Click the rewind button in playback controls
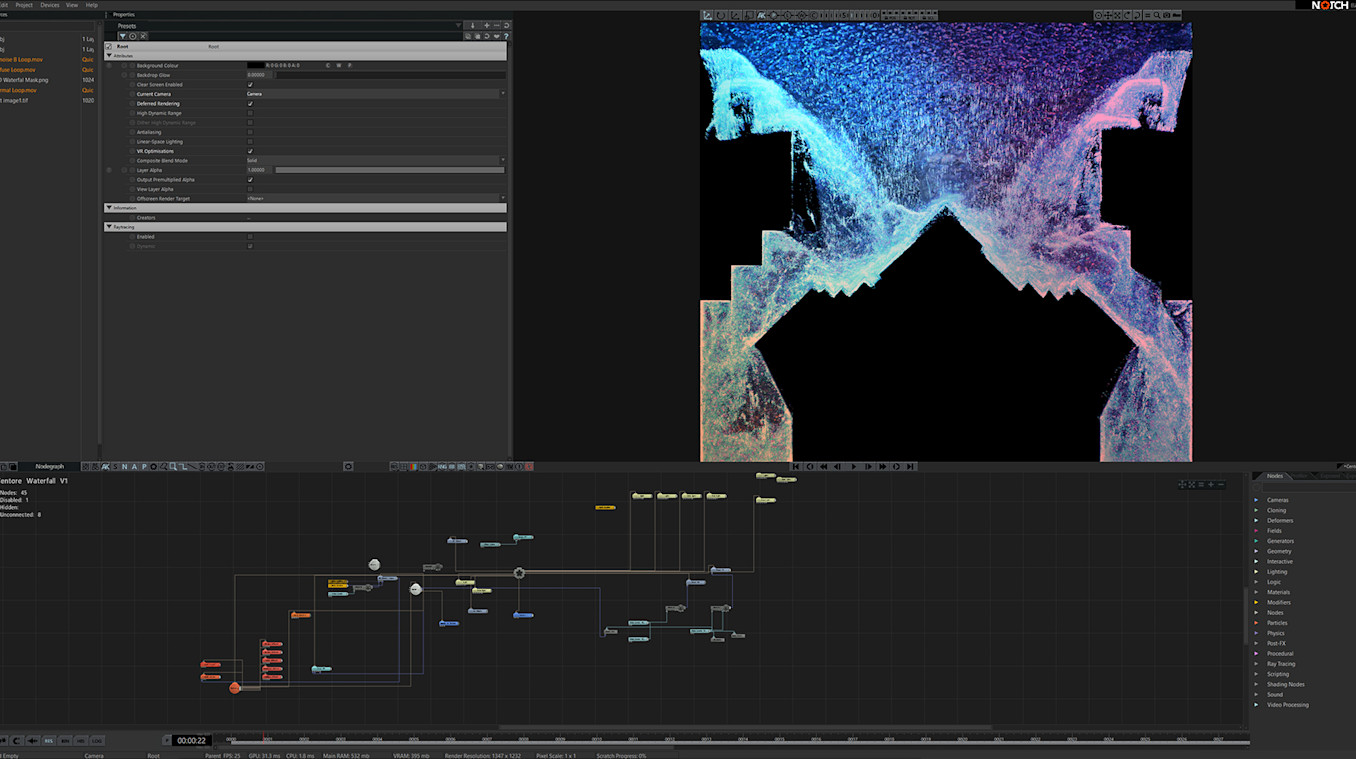Screen dimensions: 1356x759 824,466
